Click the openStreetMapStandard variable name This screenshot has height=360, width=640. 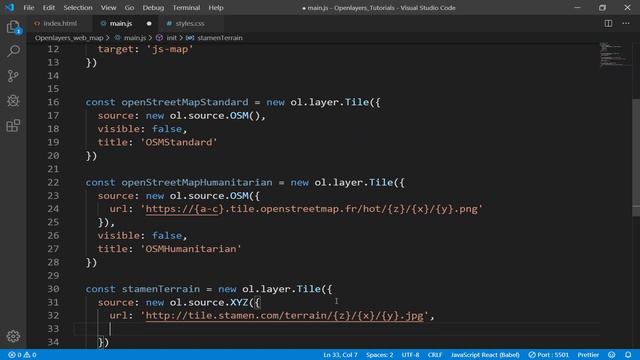(184, 102)
